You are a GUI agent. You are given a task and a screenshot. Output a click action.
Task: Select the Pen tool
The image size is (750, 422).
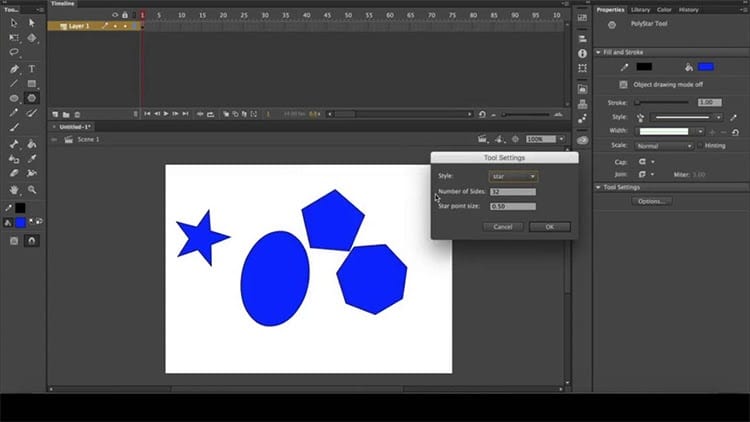pyautogui.click(x=14, y=69)
